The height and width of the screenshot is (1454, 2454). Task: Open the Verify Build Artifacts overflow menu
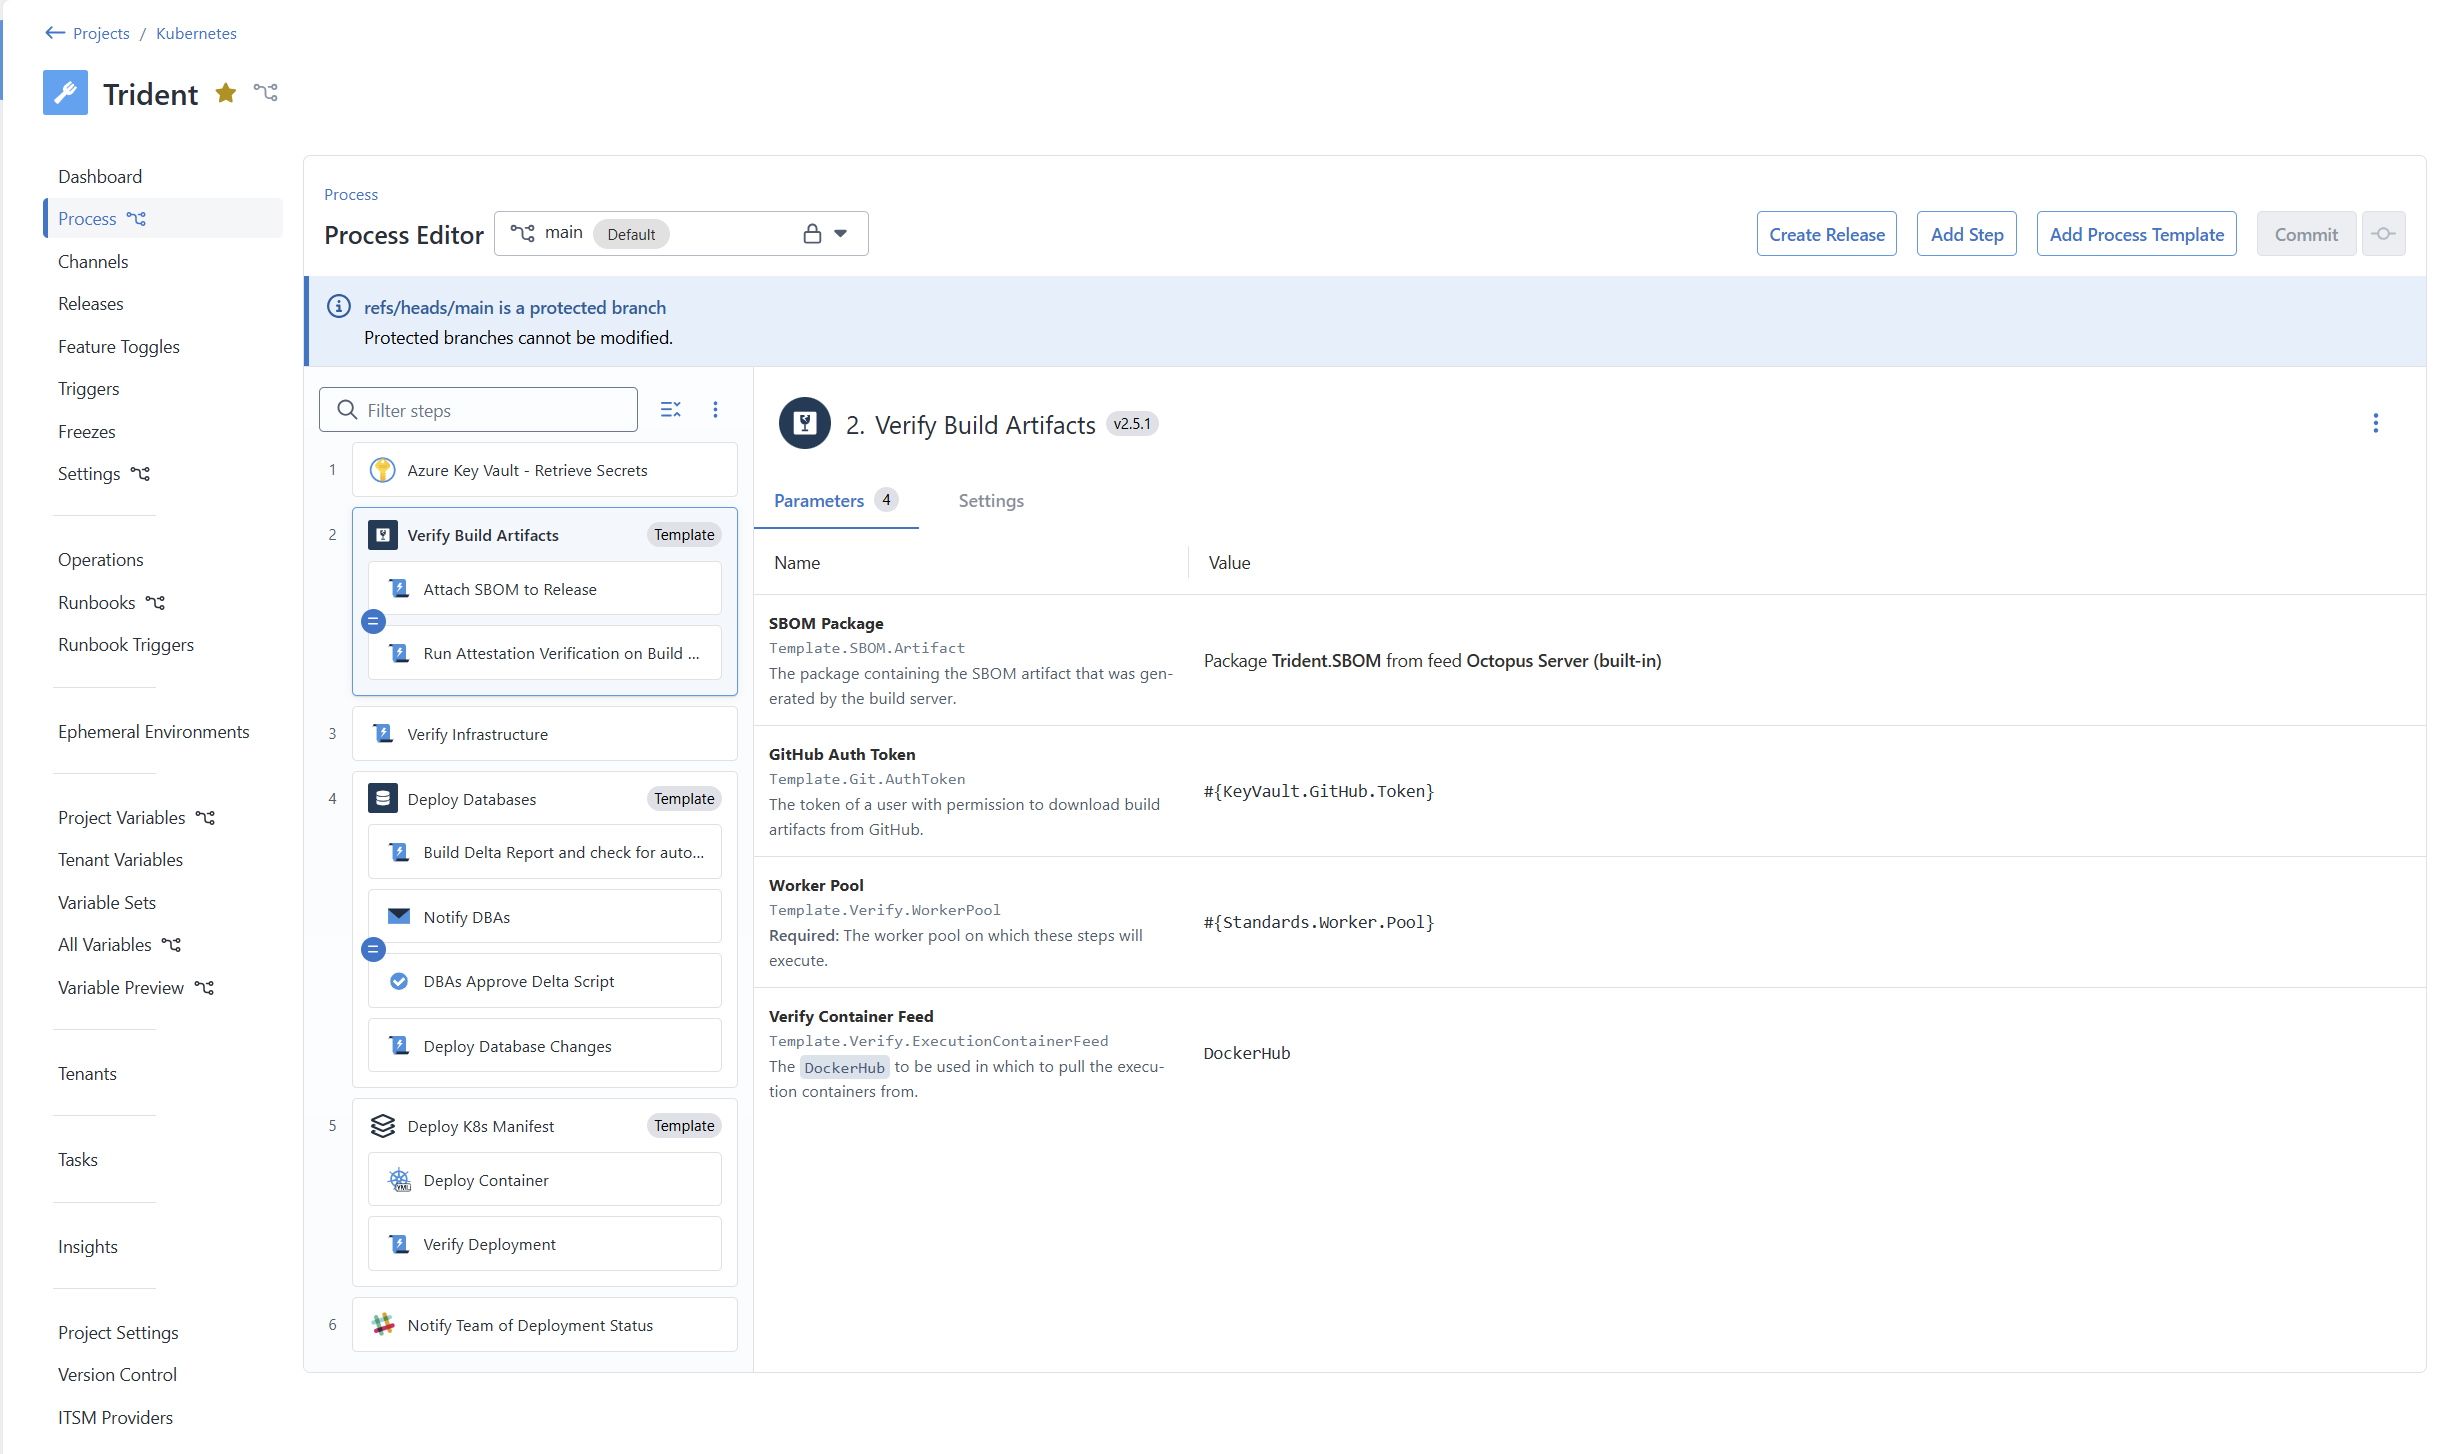[x=2376, y=423]
